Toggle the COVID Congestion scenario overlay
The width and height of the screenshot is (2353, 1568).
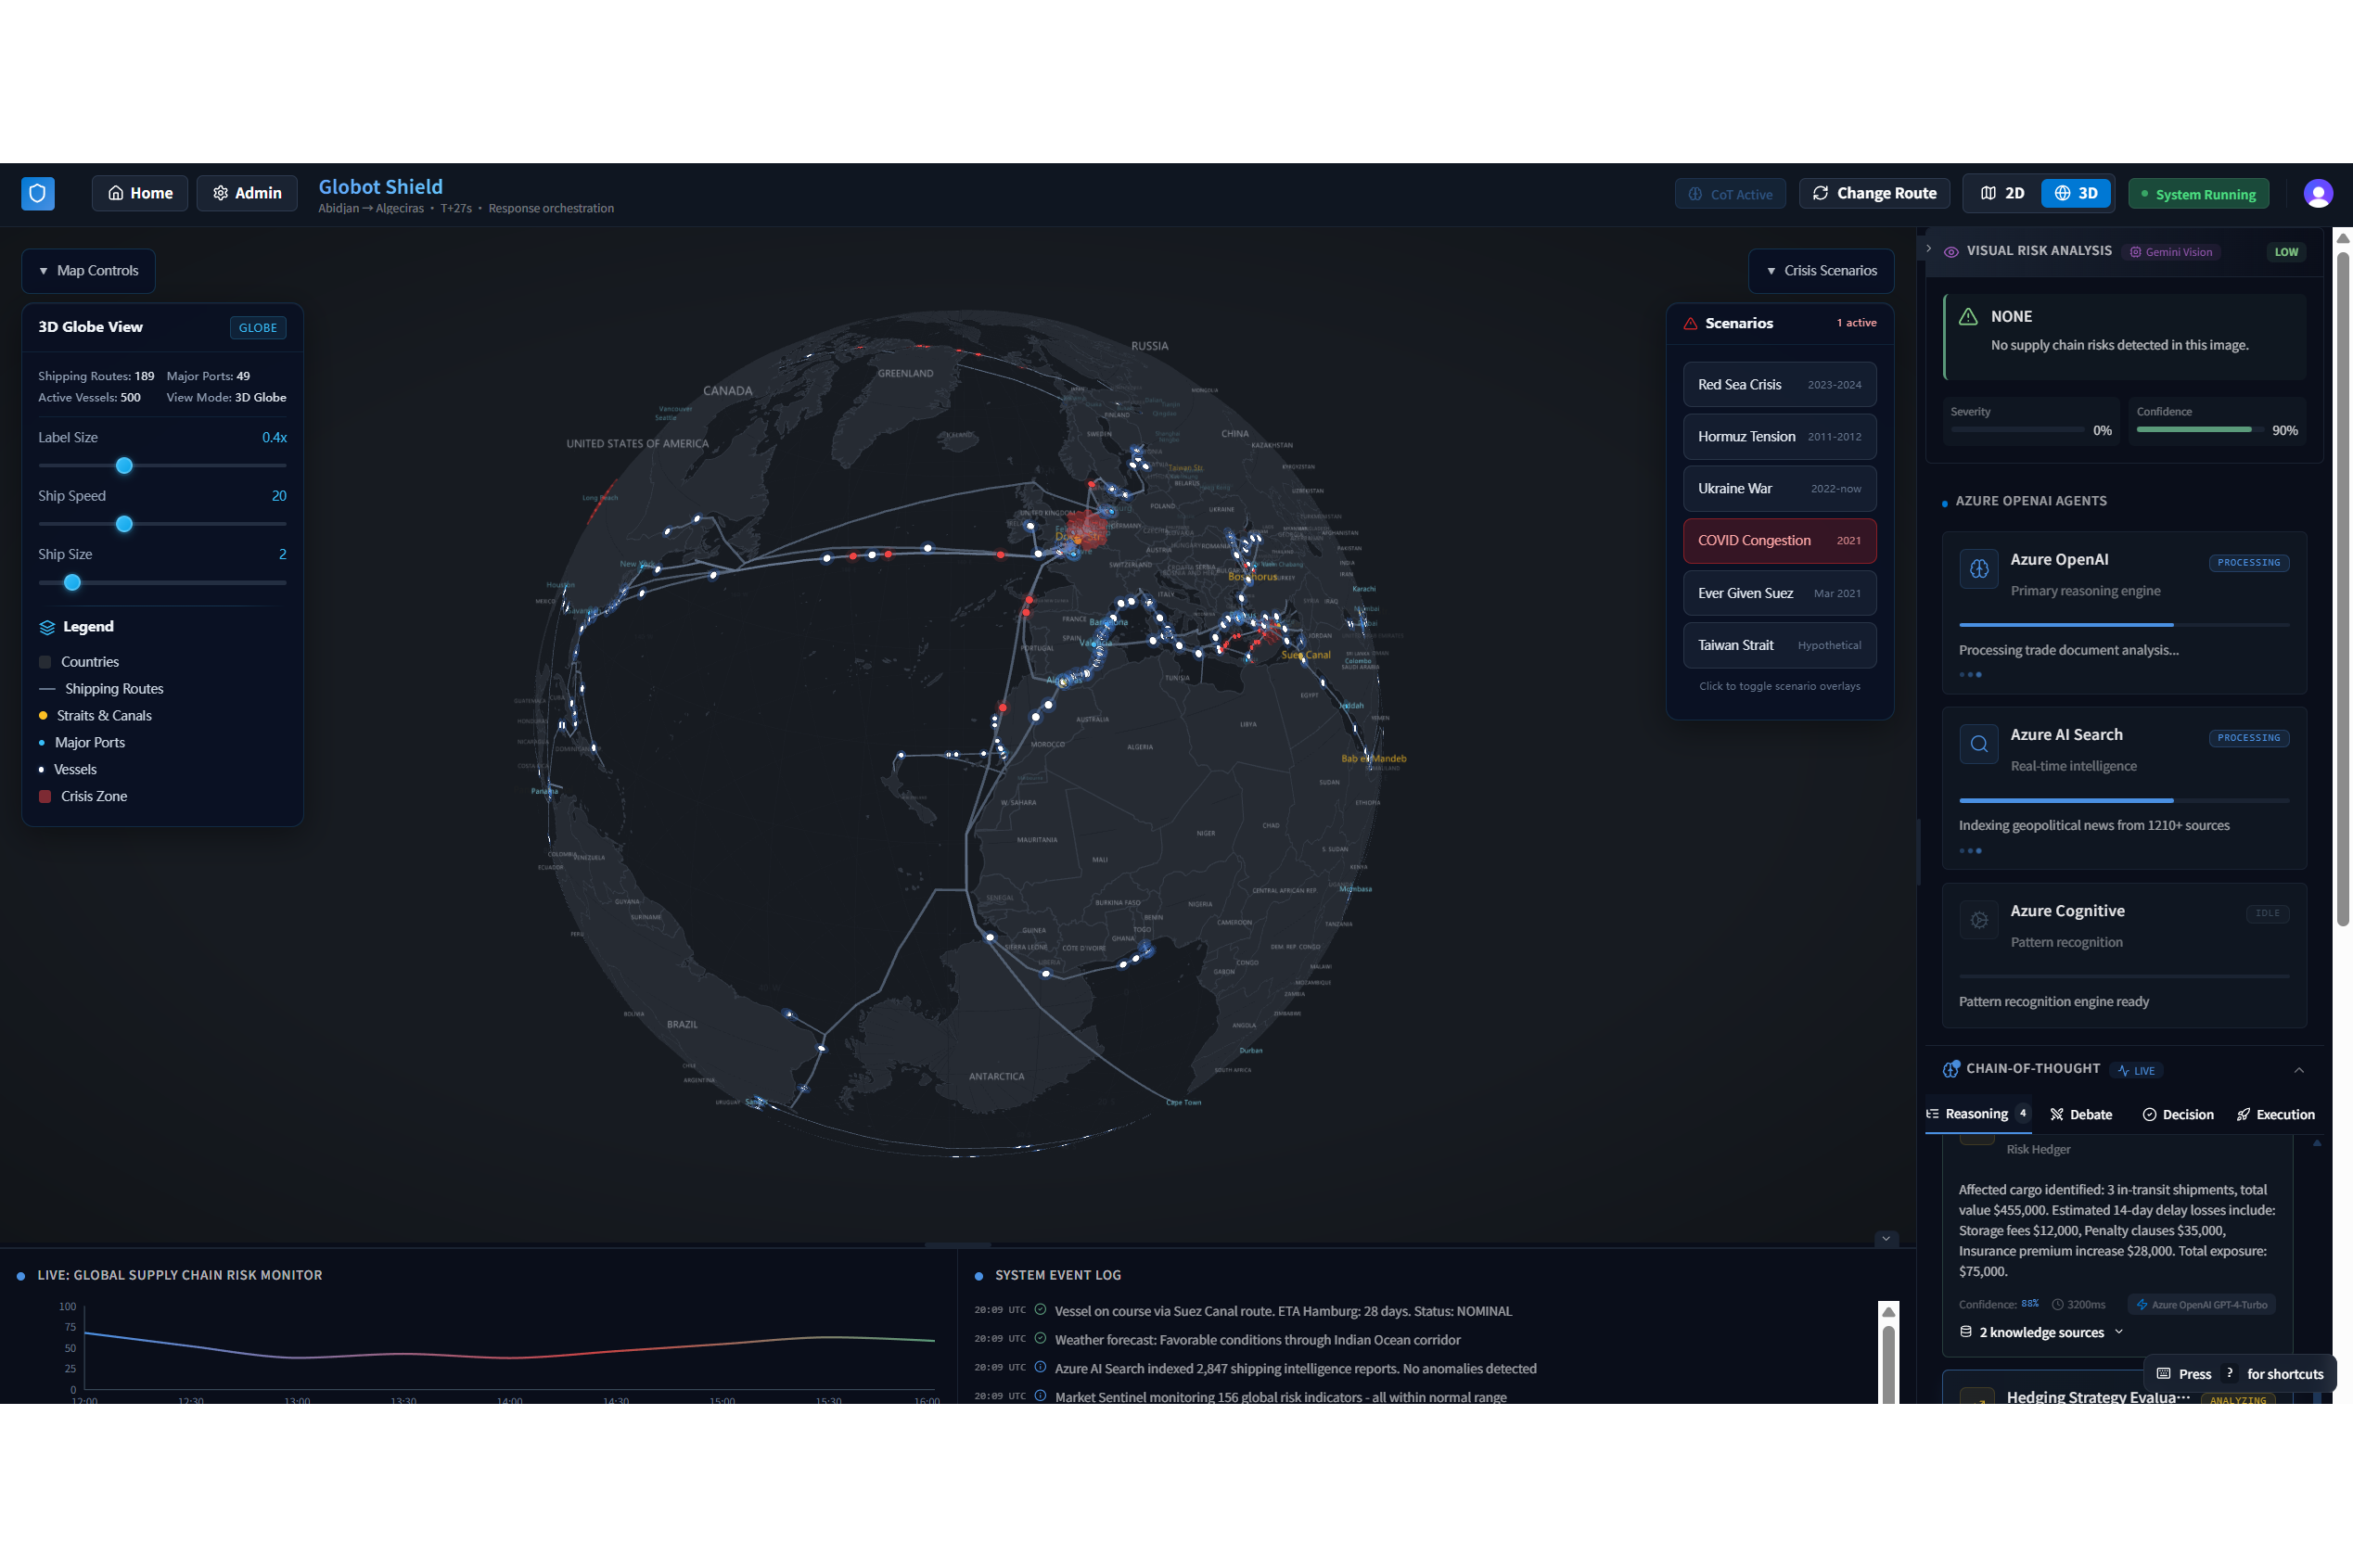(x=1778, y=541)
